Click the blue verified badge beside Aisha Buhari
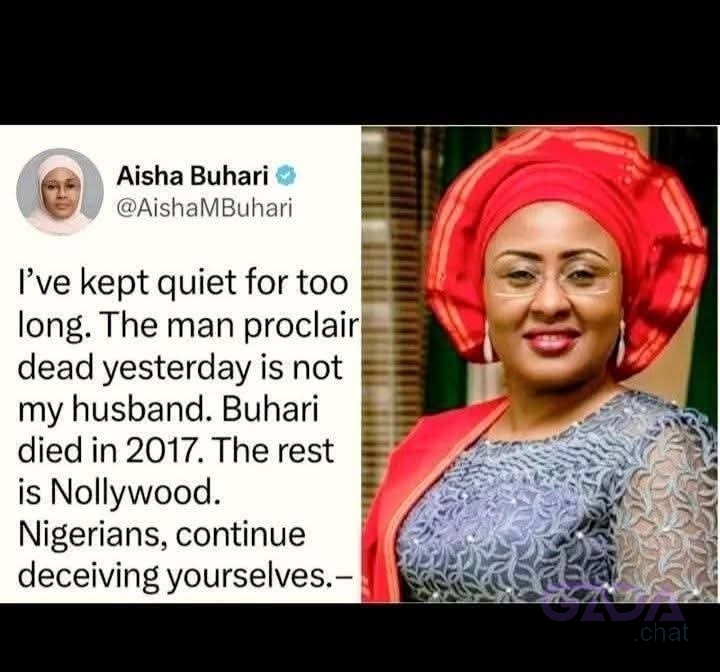720x672 pixels. pos(287,175)
